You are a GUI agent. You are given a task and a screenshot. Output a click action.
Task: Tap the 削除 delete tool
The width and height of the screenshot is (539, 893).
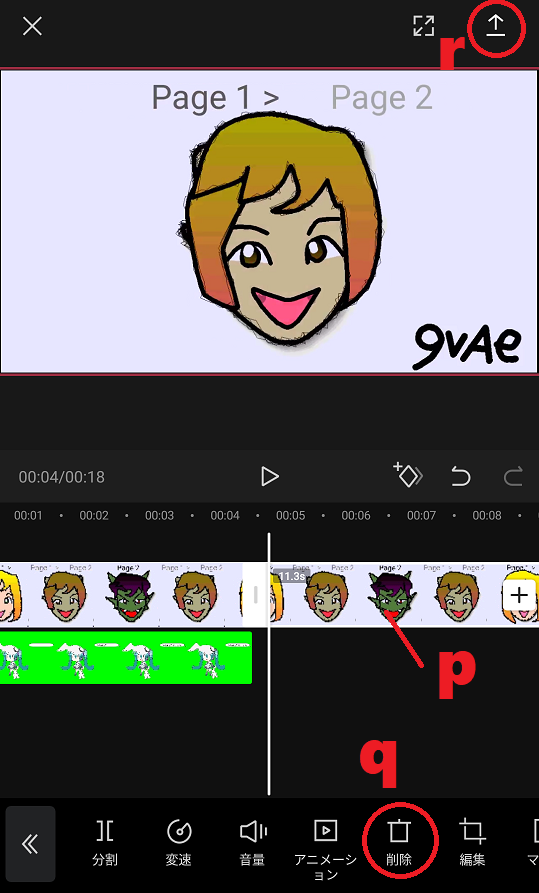click(399, 843)
